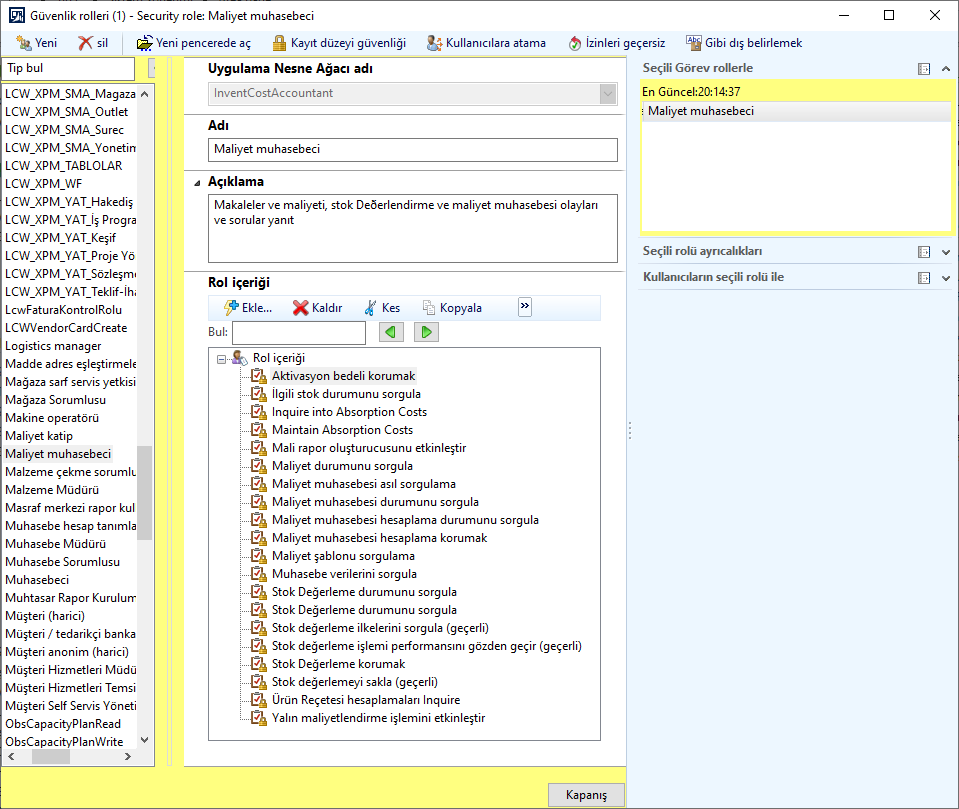
Task: Toggle checkbox for Maintain Absorption Costs
Action: pos(258,430)
